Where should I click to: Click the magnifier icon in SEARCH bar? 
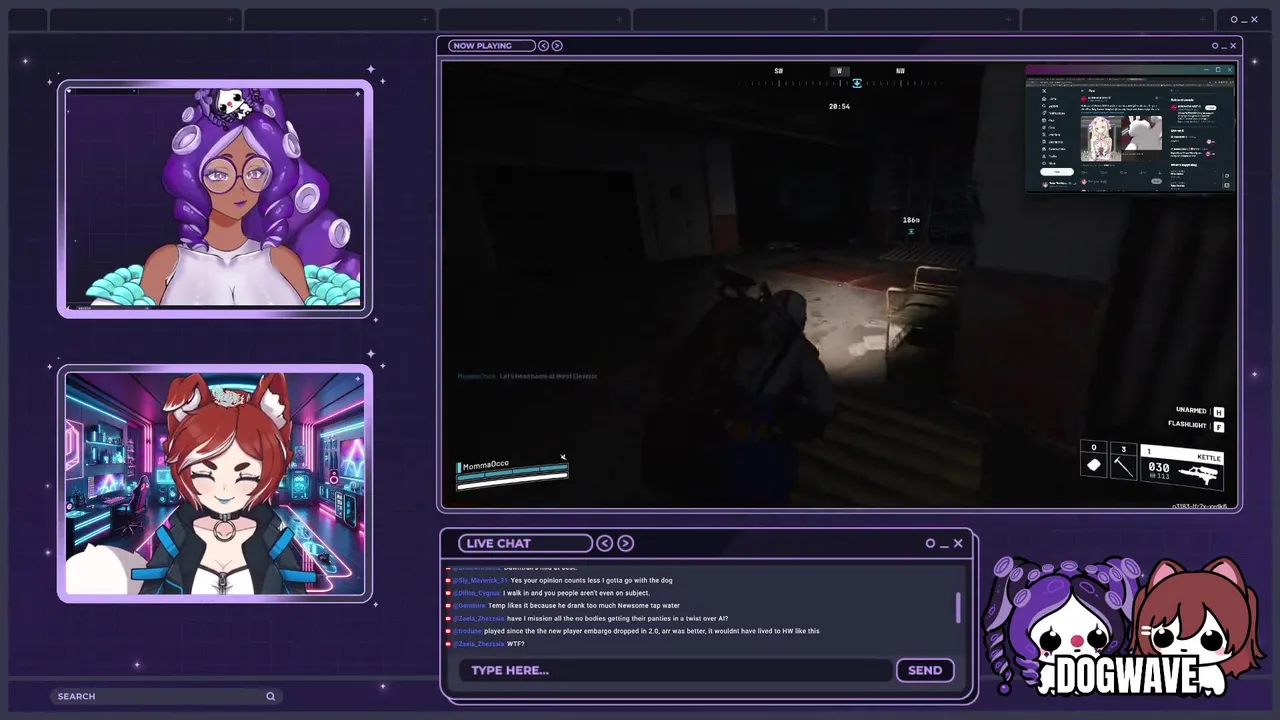click(270, 696)
